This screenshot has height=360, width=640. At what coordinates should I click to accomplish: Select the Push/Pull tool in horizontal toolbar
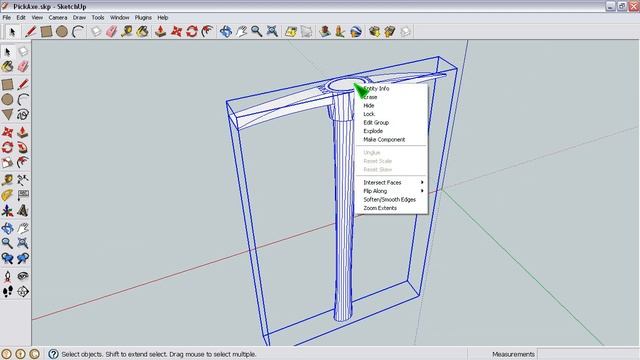click(x=160, y=31)
